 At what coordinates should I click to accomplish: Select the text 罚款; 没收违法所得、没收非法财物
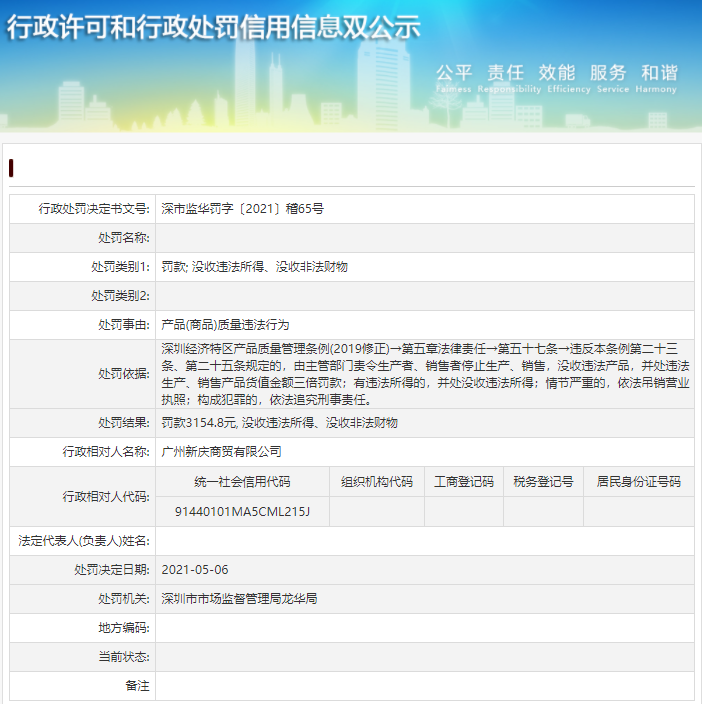tap(254, 267)
